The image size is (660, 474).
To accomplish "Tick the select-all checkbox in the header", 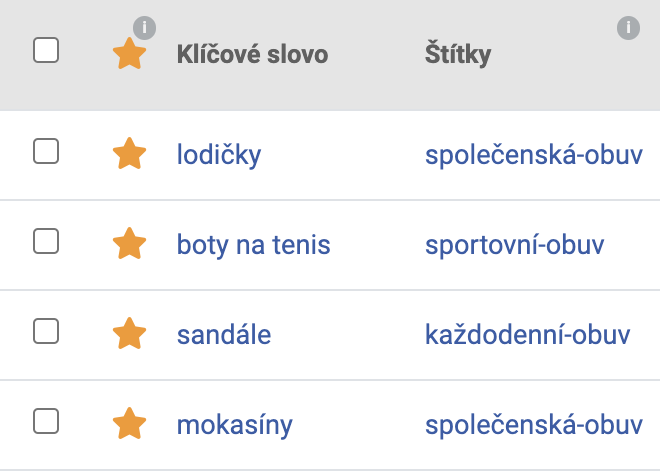I will tap(46, 50).
